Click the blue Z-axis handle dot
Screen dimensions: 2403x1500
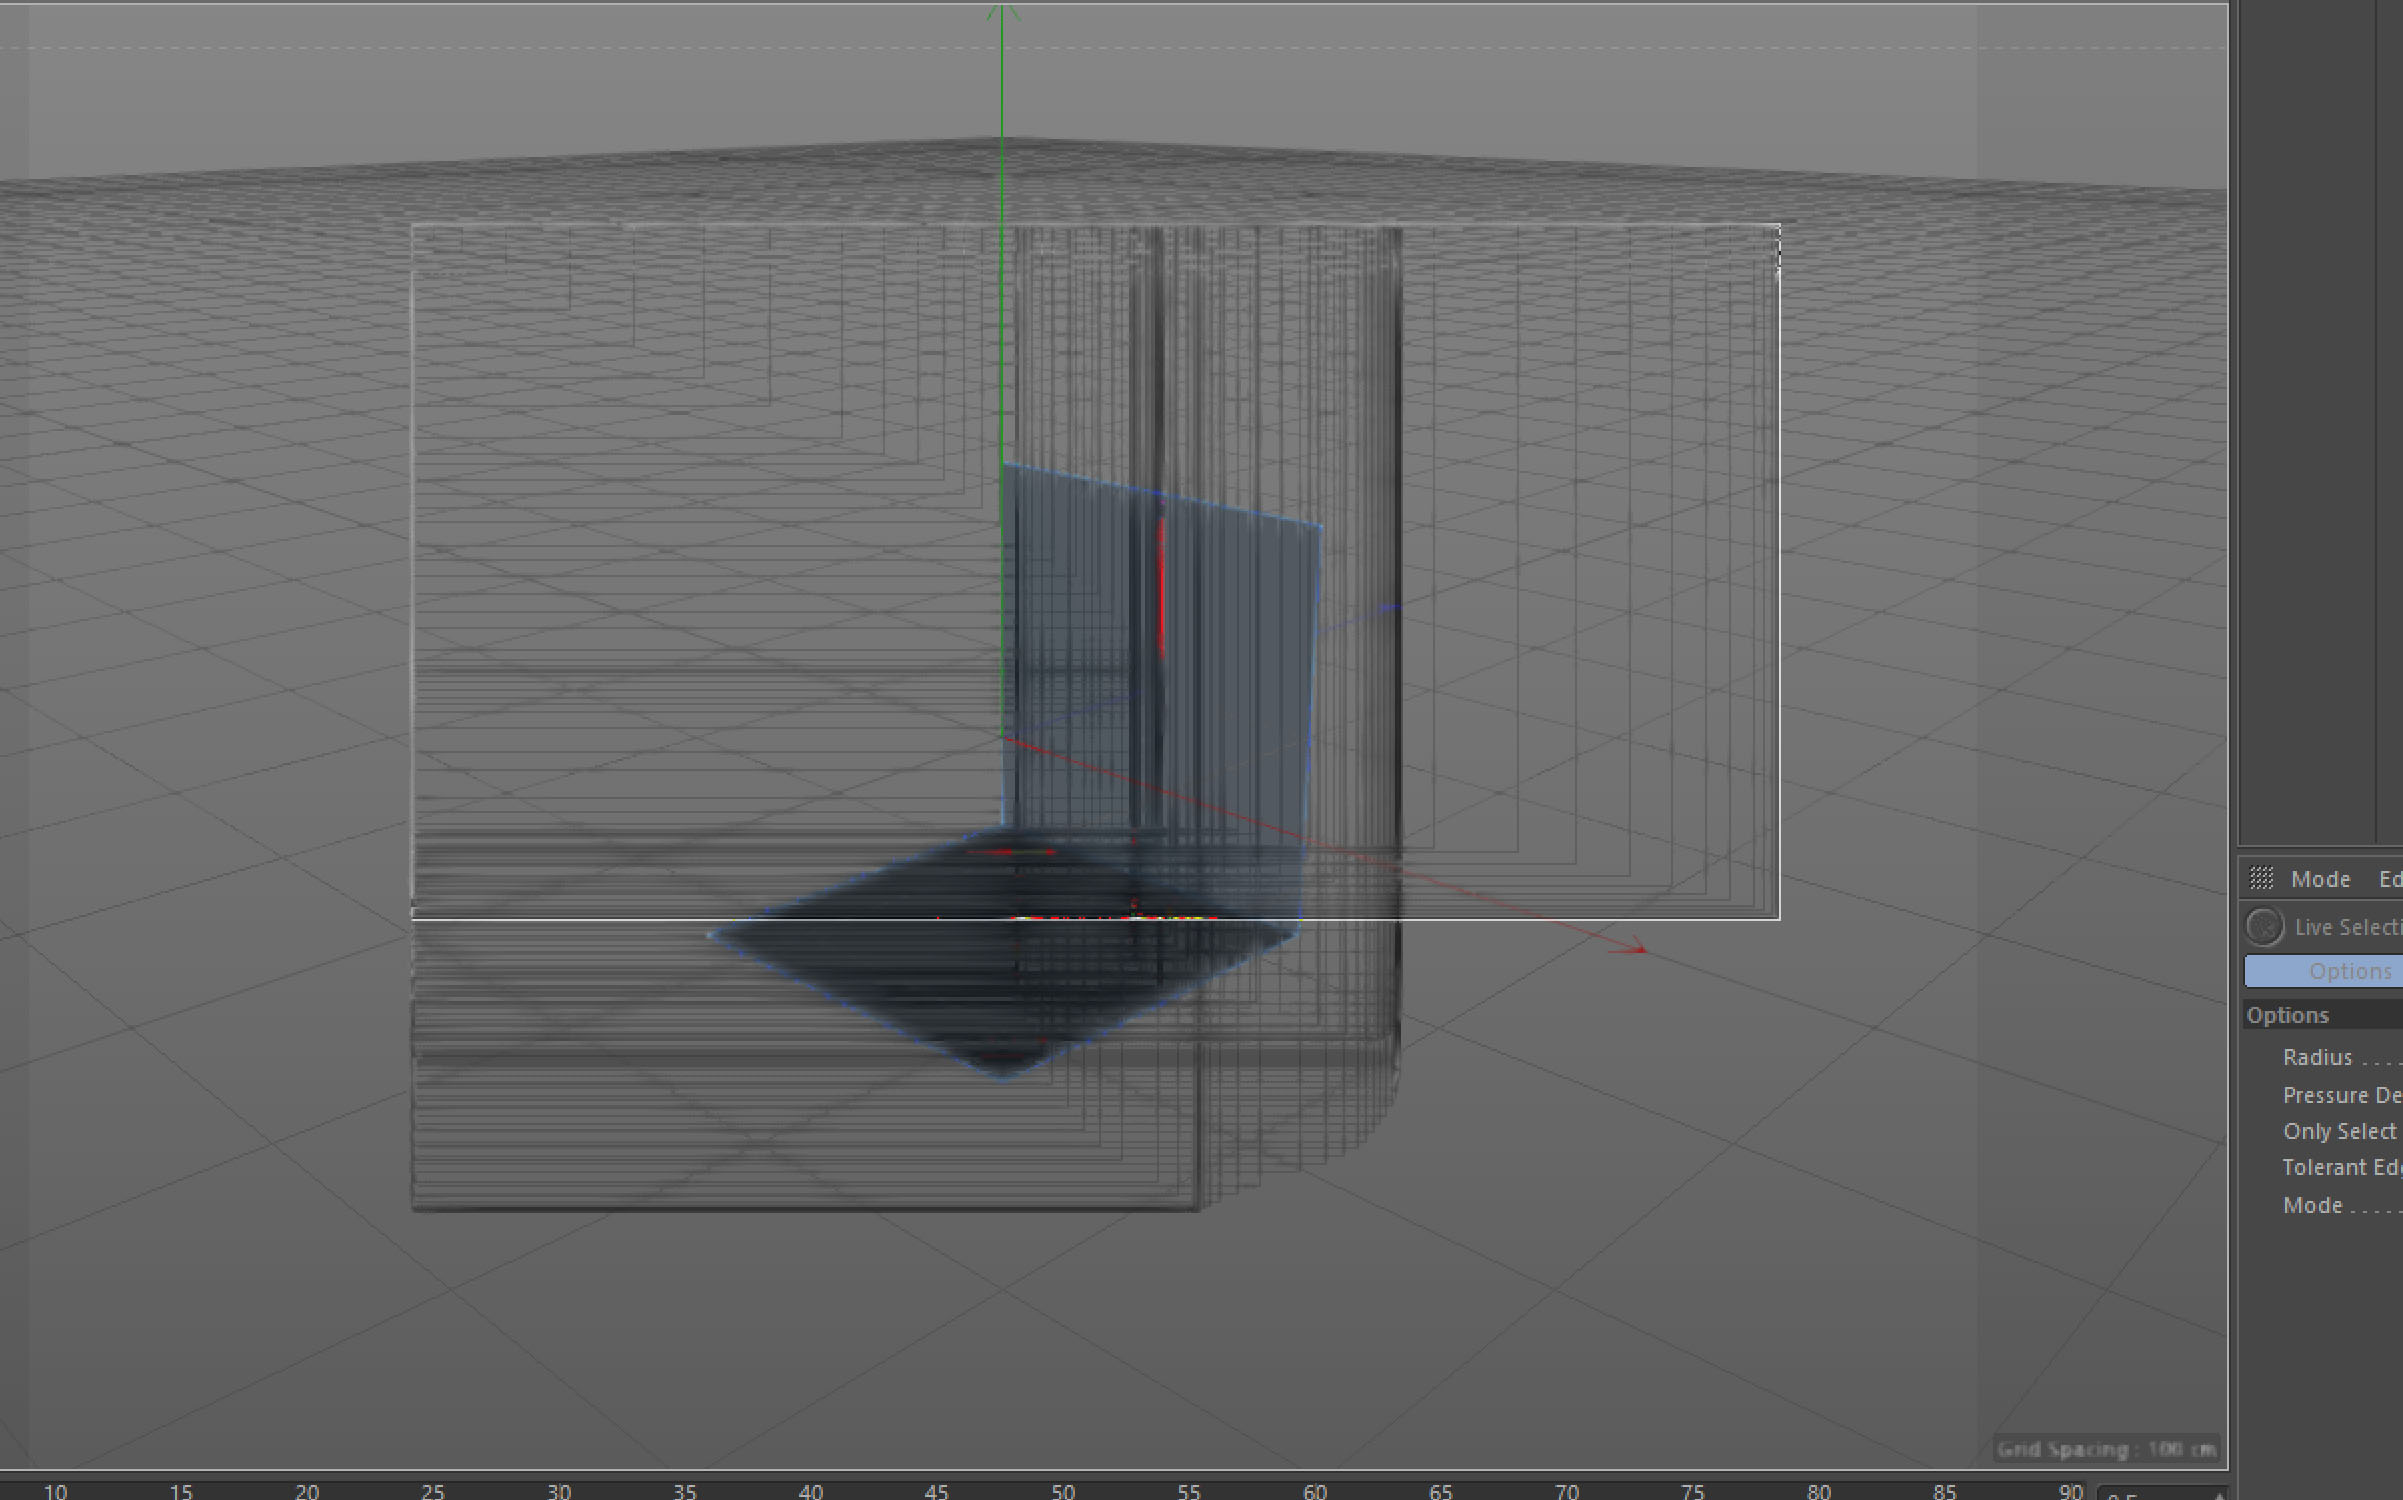click(x=1390, y=606)
